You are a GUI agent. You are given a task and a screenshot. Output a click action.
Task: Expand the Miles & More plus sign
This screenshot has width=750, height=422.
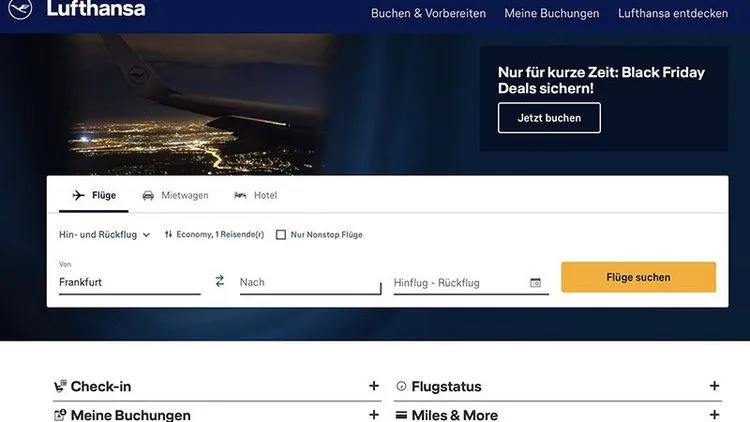click(x=715, y=414)
